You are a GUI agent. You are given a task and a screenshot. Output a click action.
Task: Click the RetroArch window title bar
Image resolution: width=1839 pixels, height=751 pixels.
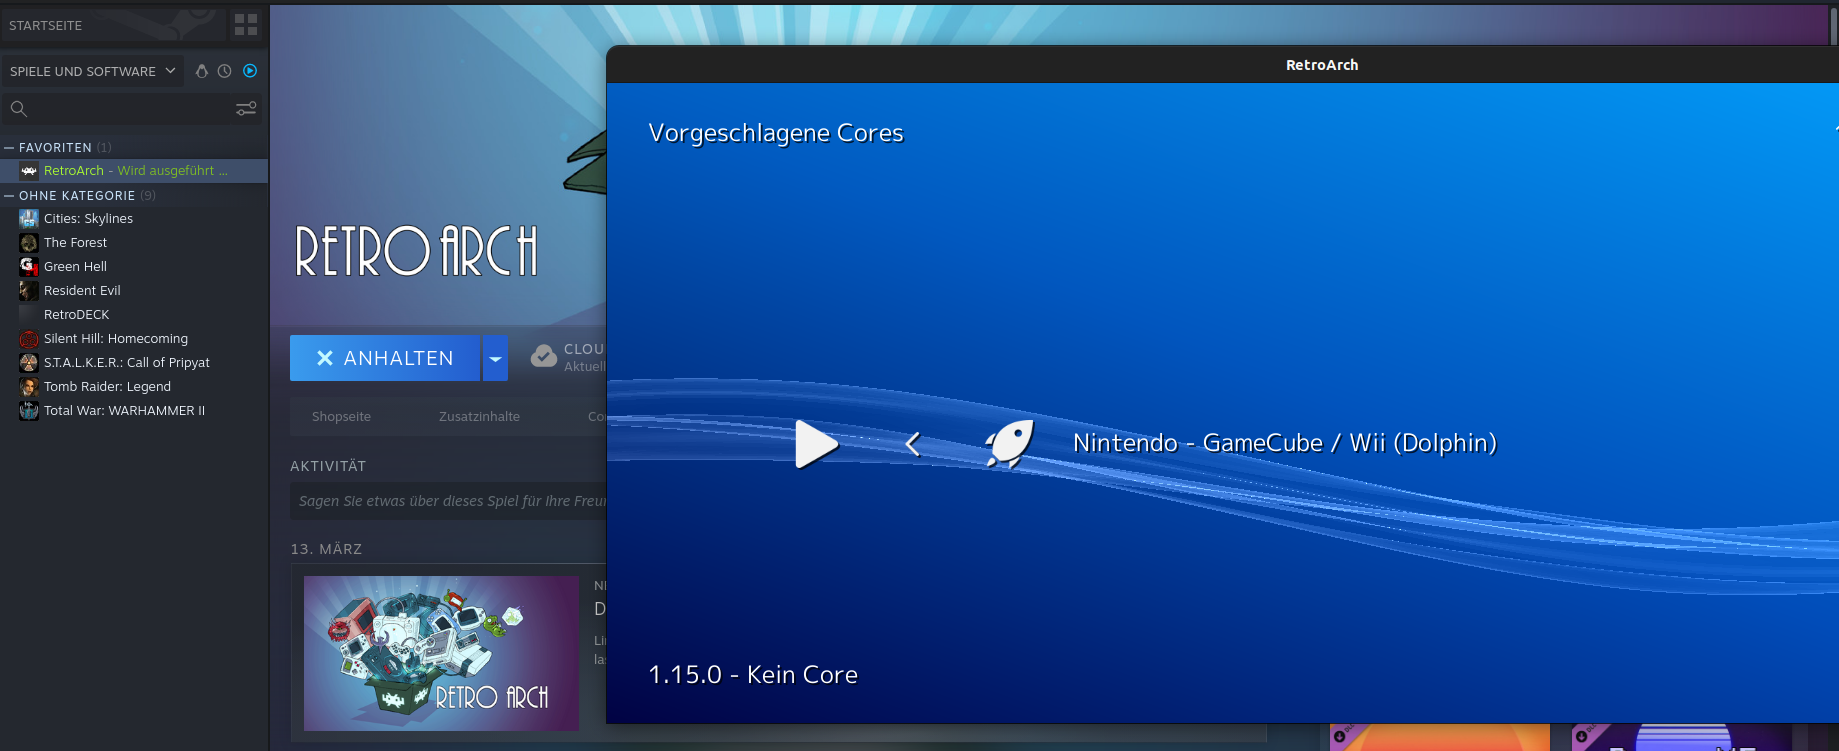tap(1222, 65)
